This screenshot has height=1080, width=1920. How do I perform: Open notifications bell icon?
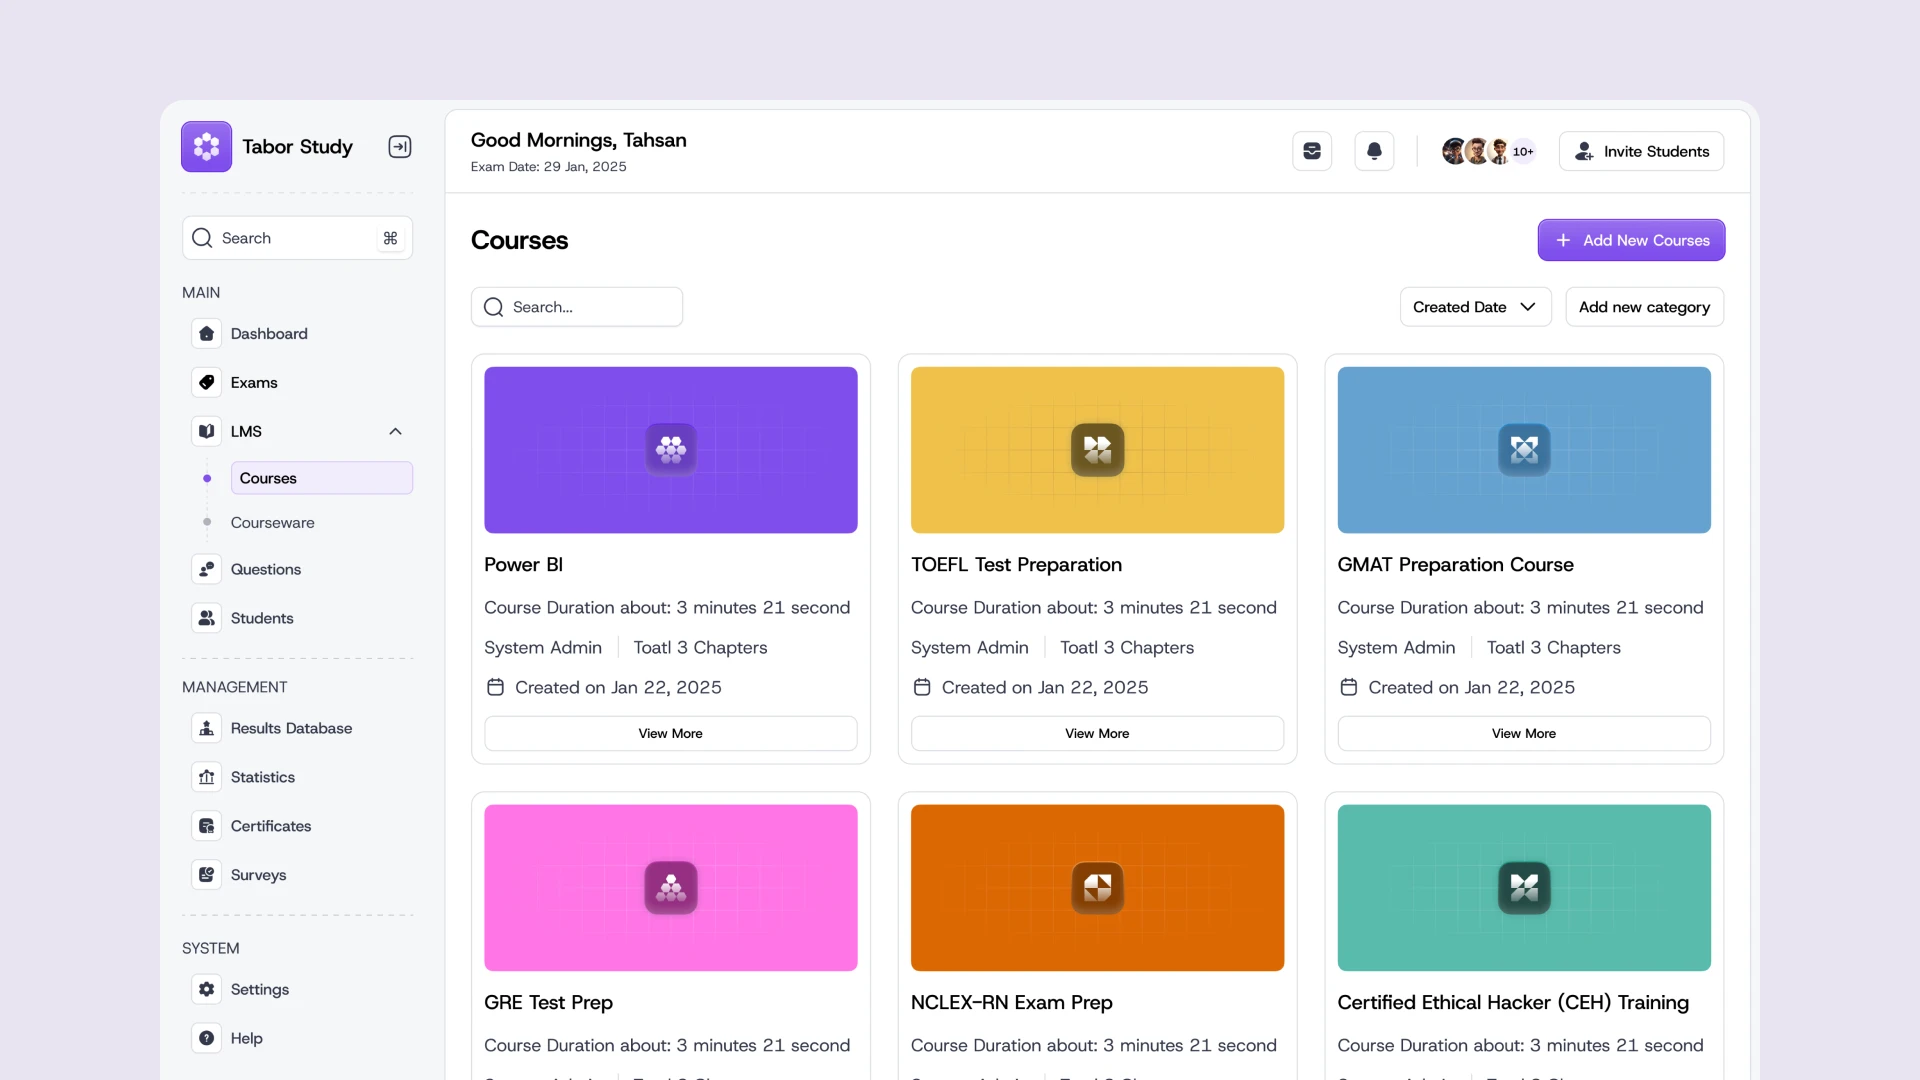(1374, 151)
